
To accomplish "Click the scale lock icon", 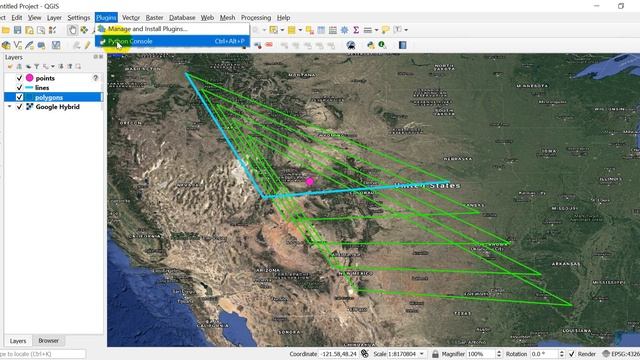I will 435,354.
